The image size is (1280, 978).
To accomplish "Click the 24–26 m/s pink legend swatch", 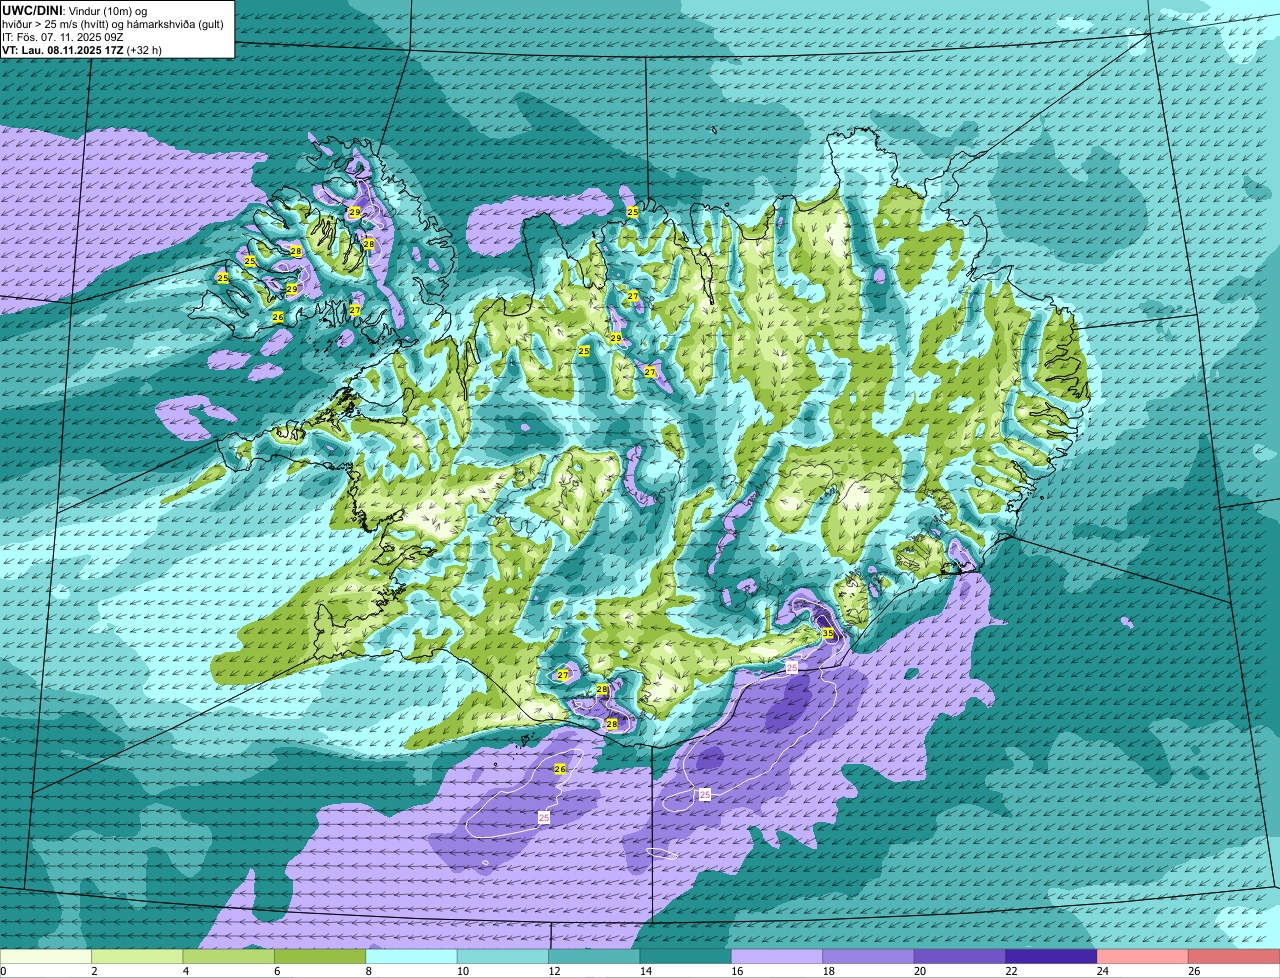I will [1143, 956].
